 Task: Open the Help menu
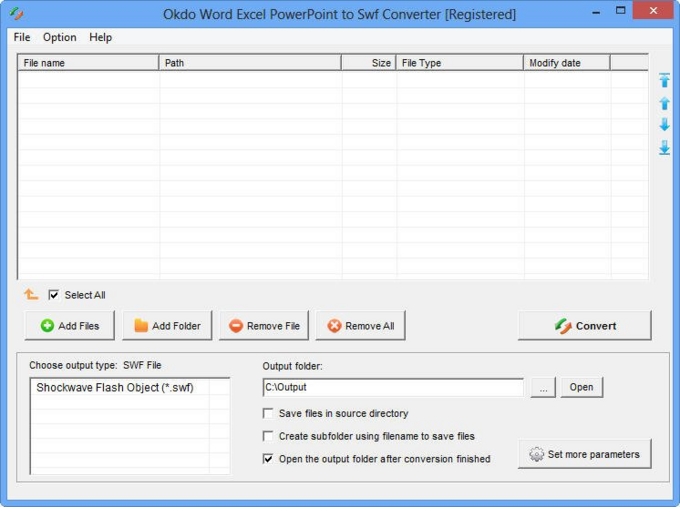click(100, 37)
